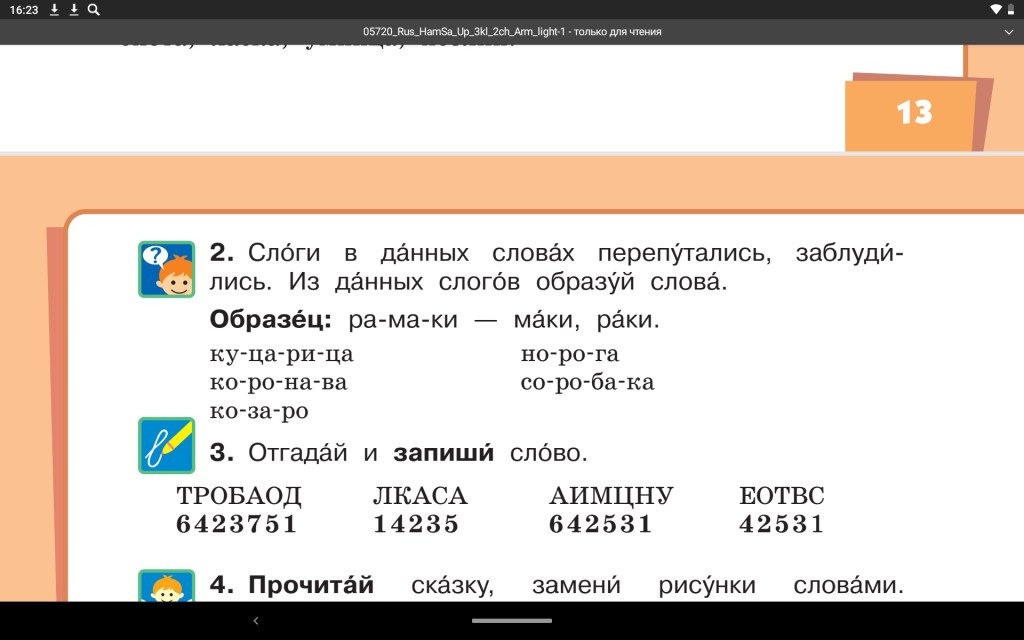The width and height of the screenshot is (1024, 640).
Task: Tap the document title 05720_Rus_HamSa_Up_3kl
Action: 511,32
